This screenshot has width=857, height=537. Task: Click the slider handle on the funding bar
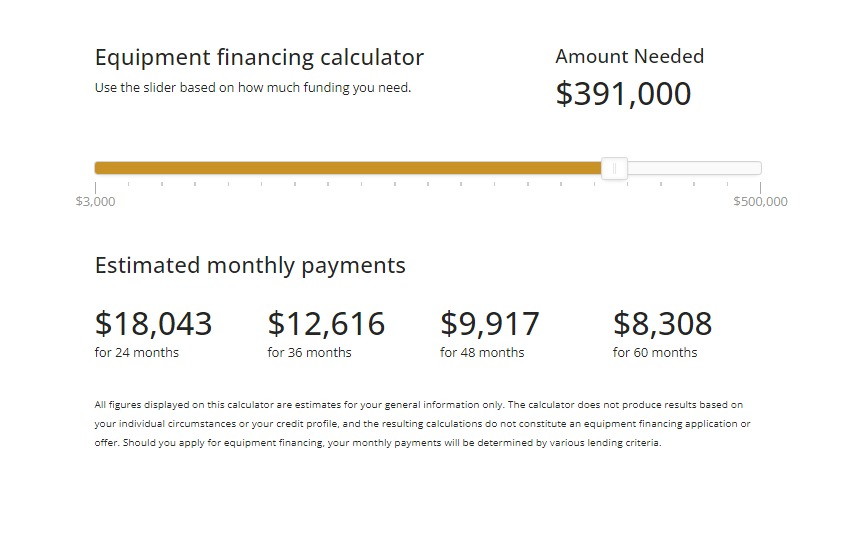614,169
